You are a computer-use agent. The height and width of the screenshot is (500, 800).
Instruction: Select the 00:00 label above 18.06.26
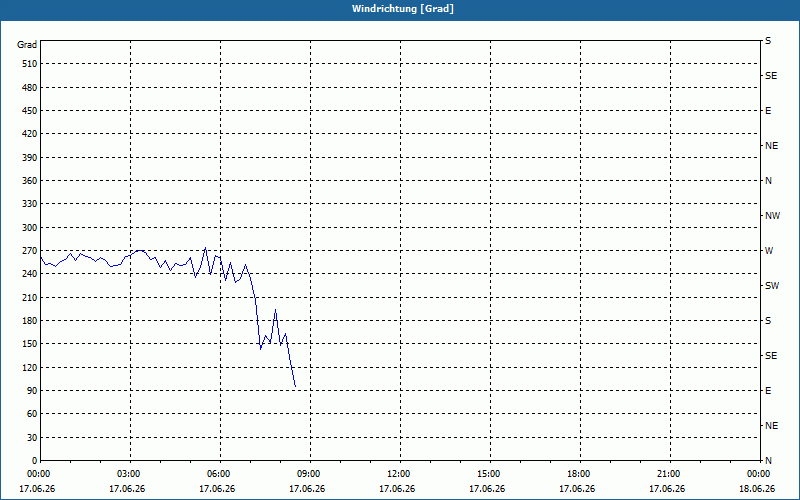click(x=759, y=474)
